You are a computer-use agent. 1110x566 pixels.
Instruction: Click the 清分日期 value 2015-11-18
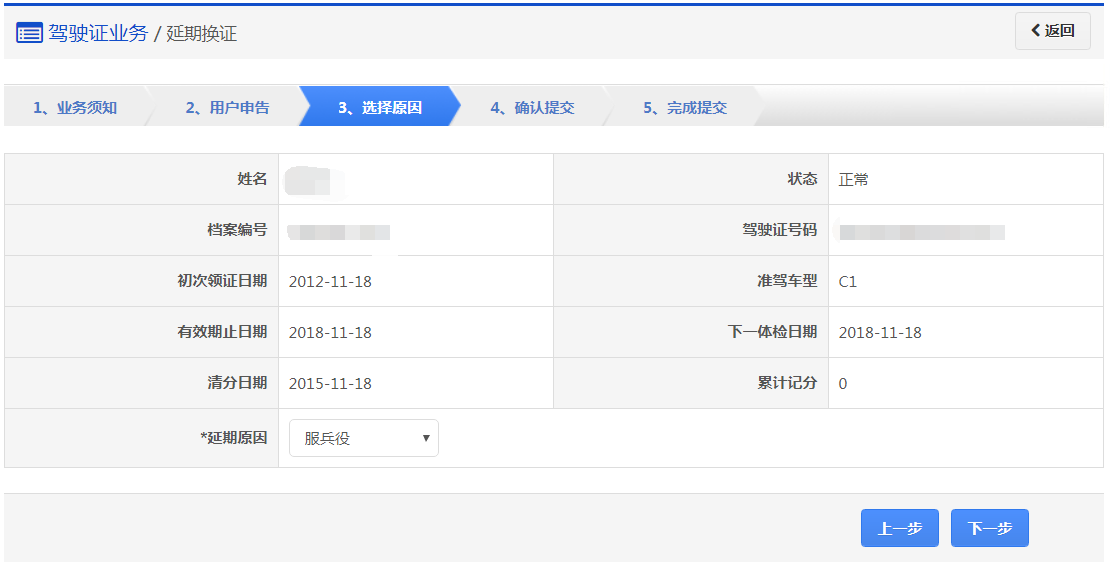pyautogui.click(x=330, y=384)
